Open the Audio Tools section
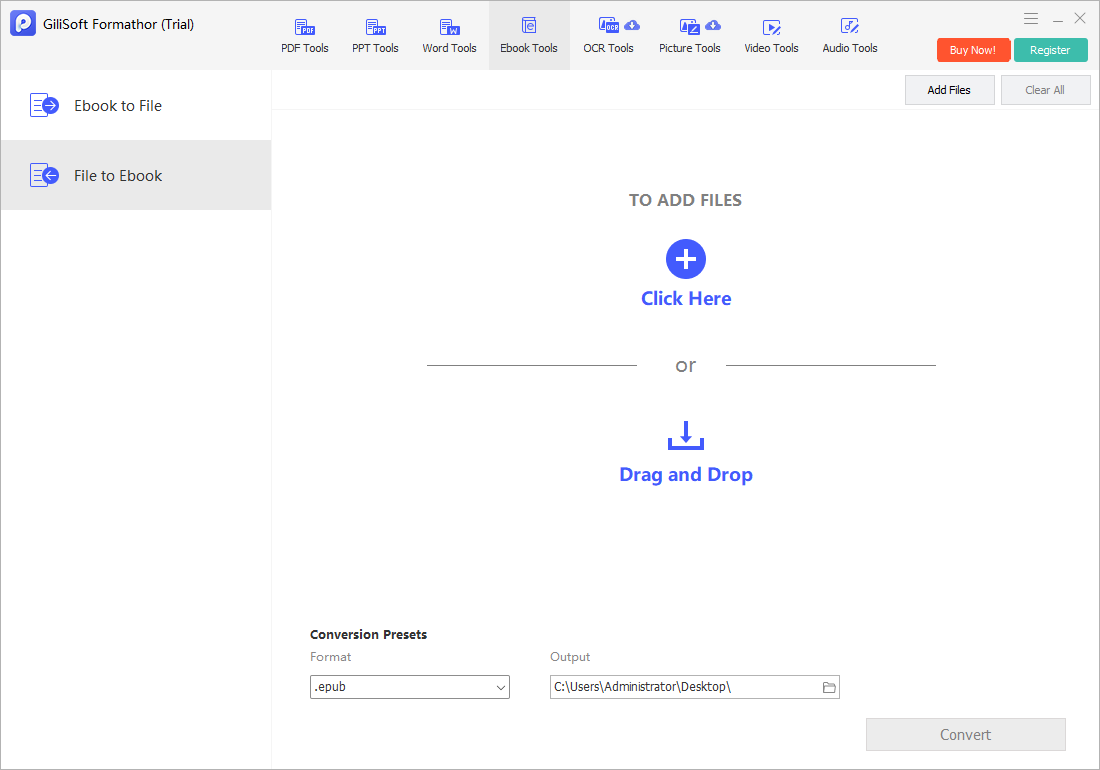The width and height of the screenshot is (1100, 770). pyautogui.click(x=850, y=36)
